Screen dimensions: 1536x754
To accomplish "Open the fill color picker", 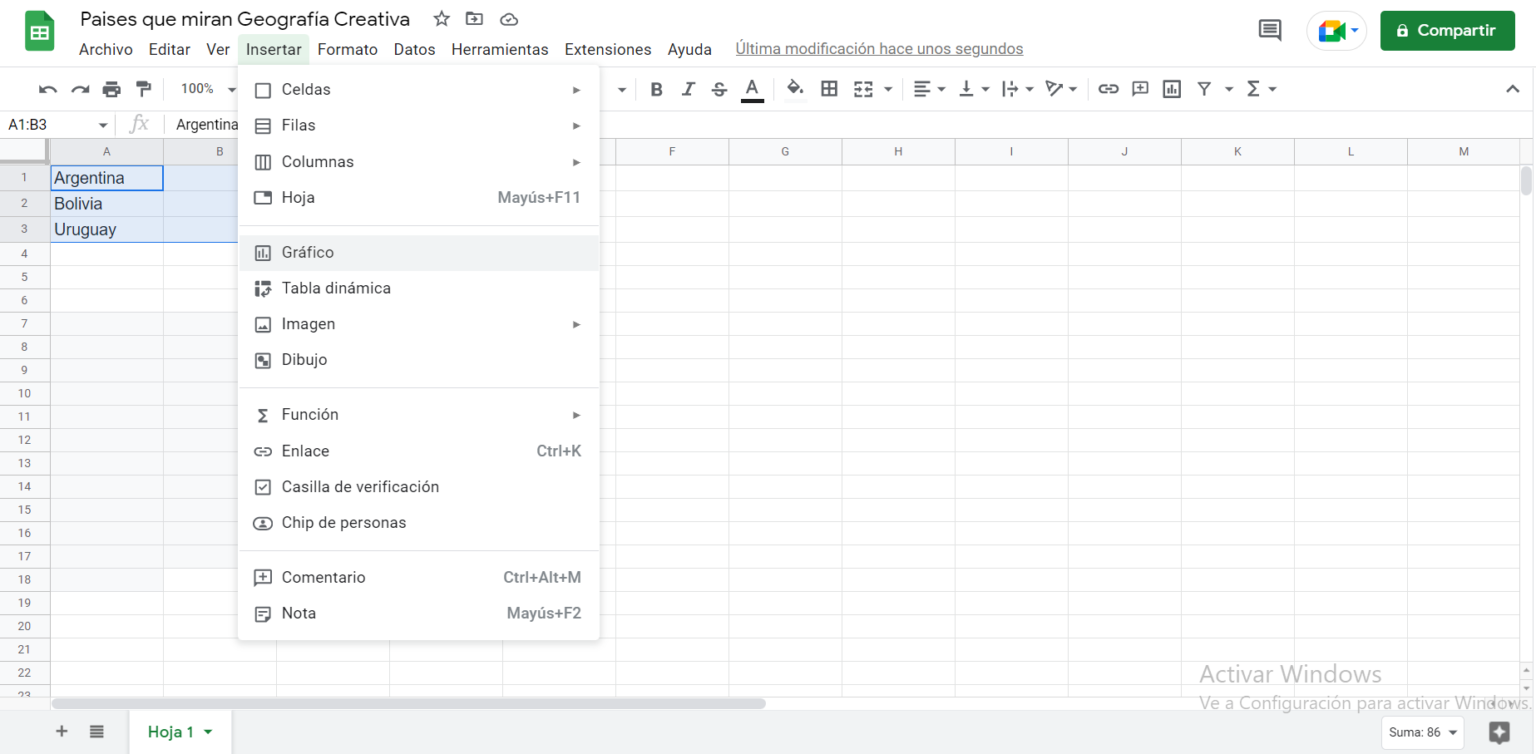I will click(794, 88).
